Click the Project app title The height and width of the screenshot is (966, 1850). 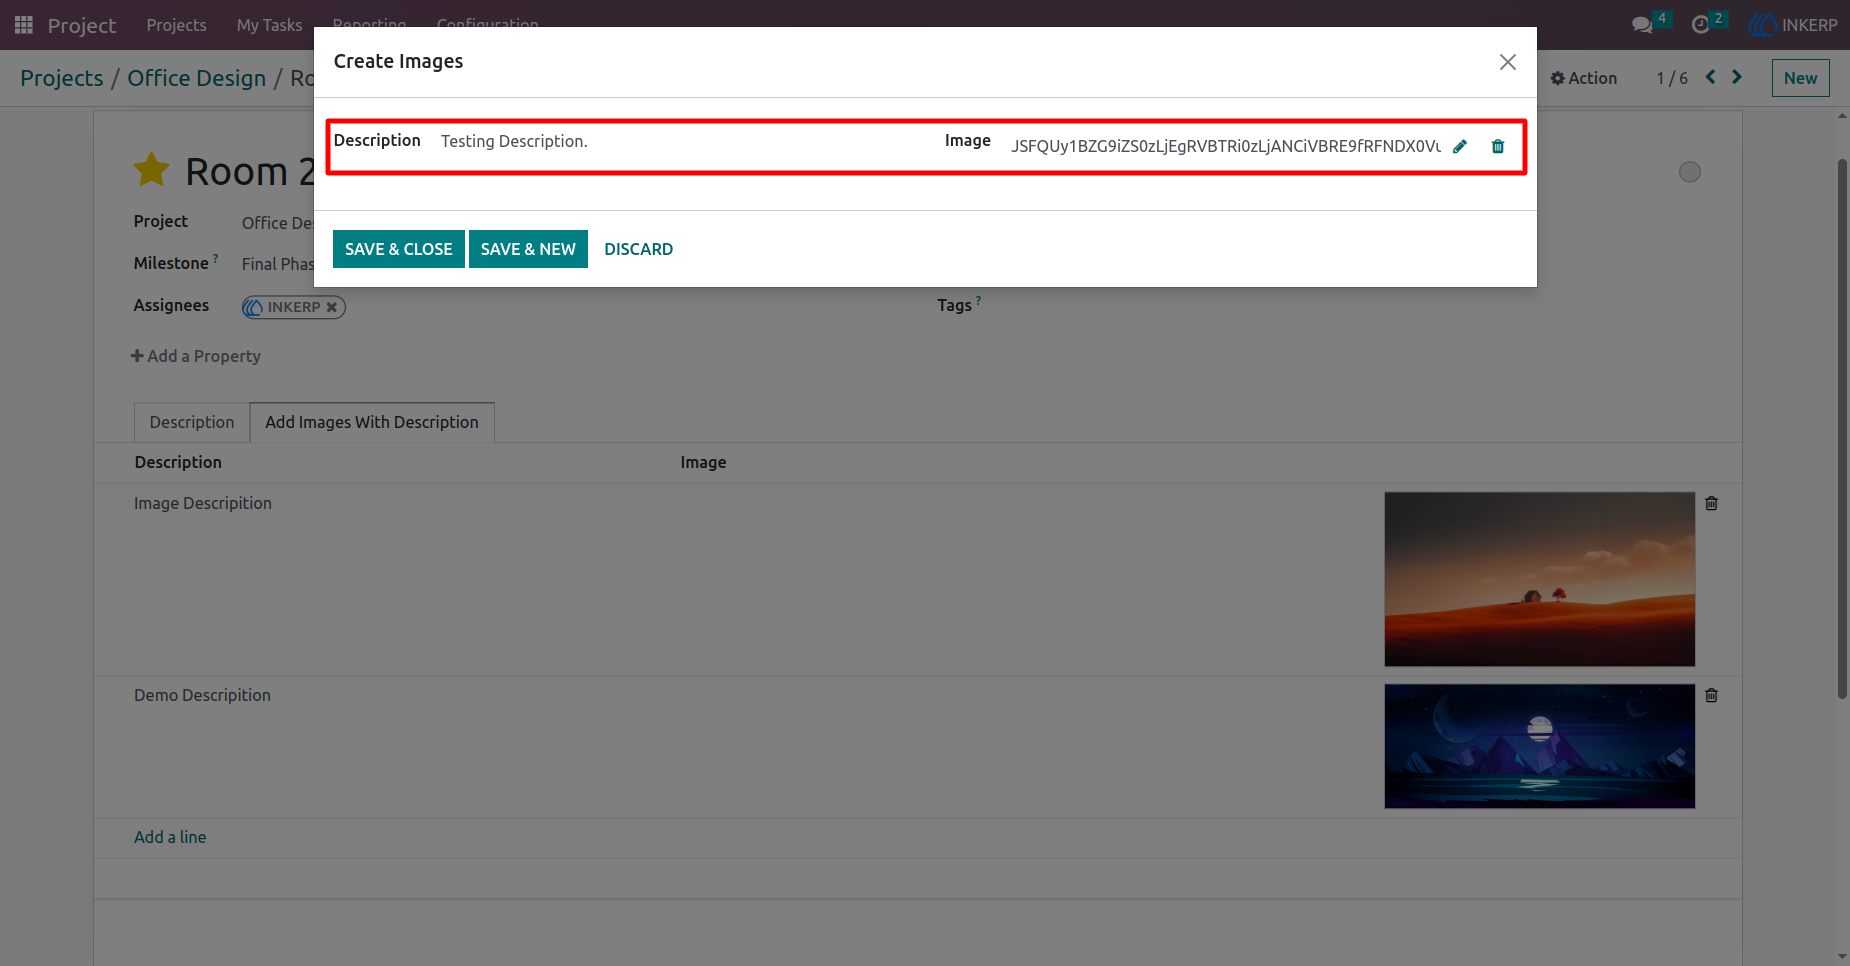82,25
